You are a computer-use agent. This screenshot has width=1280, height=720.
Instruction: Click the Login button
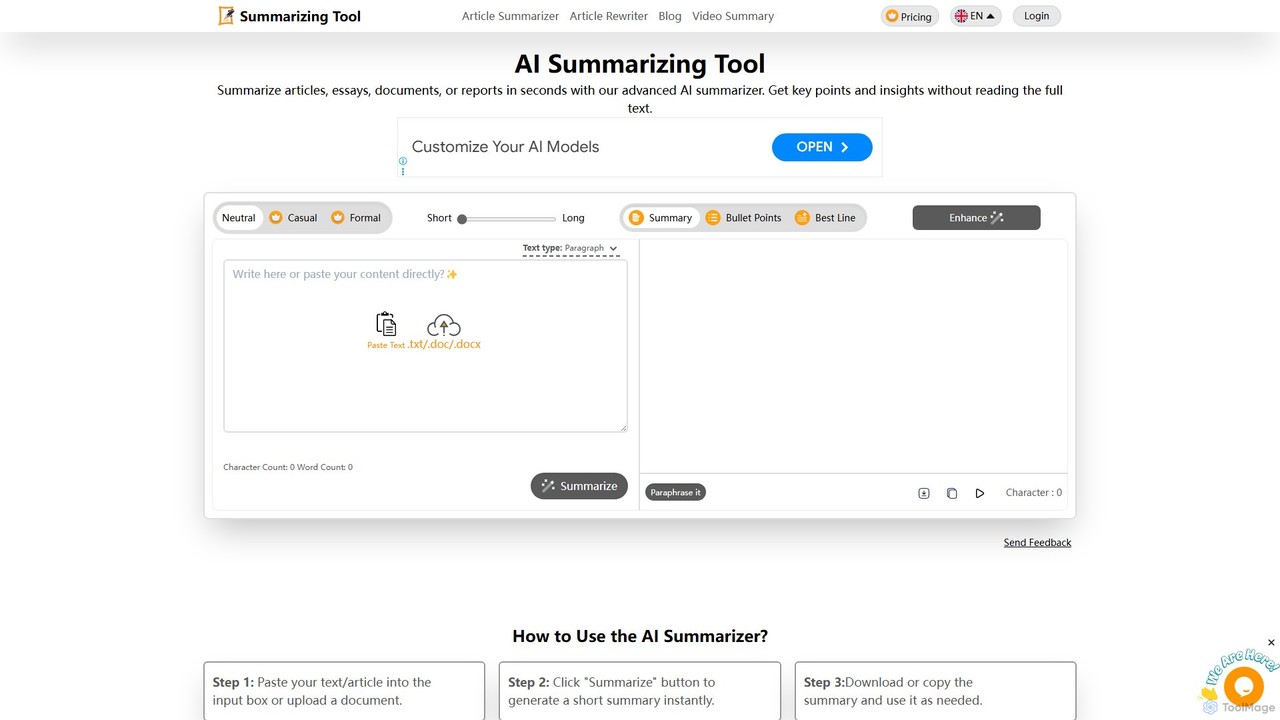click(x=1037, y=16)
